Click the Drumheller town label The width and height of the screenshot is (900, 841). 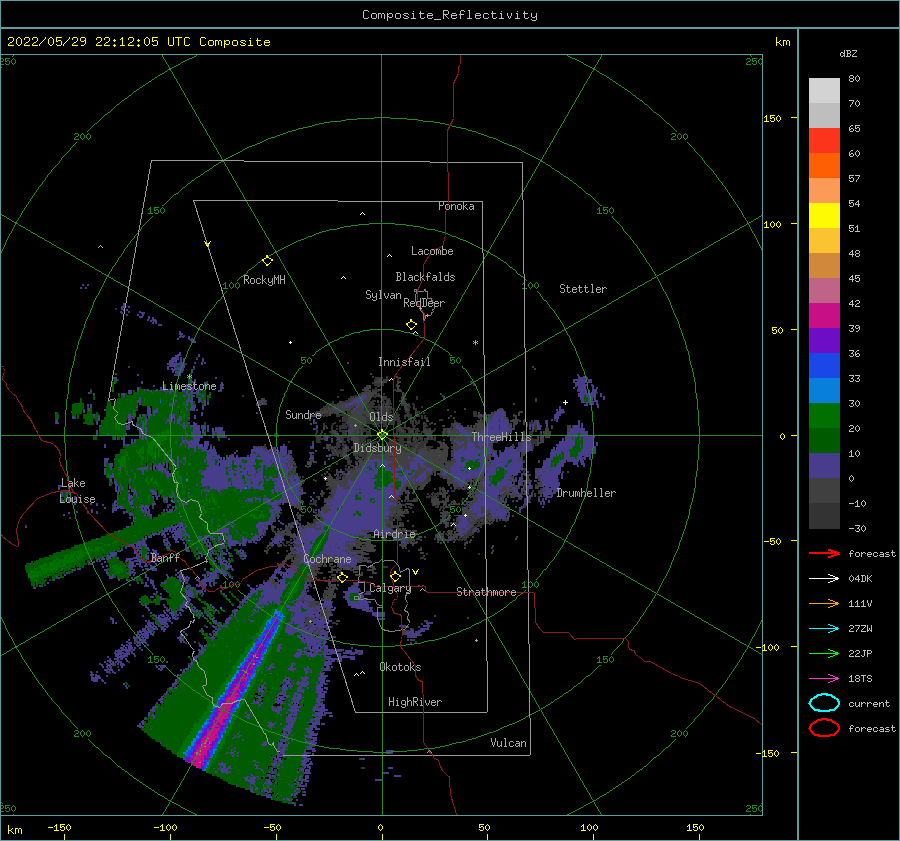click(586, 493)
